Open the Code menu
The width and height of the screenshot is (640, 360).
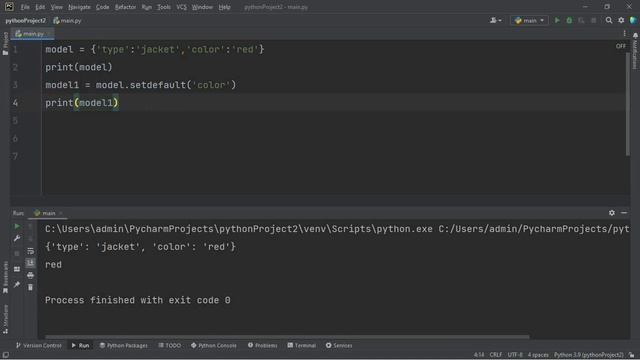coord(102,7)
